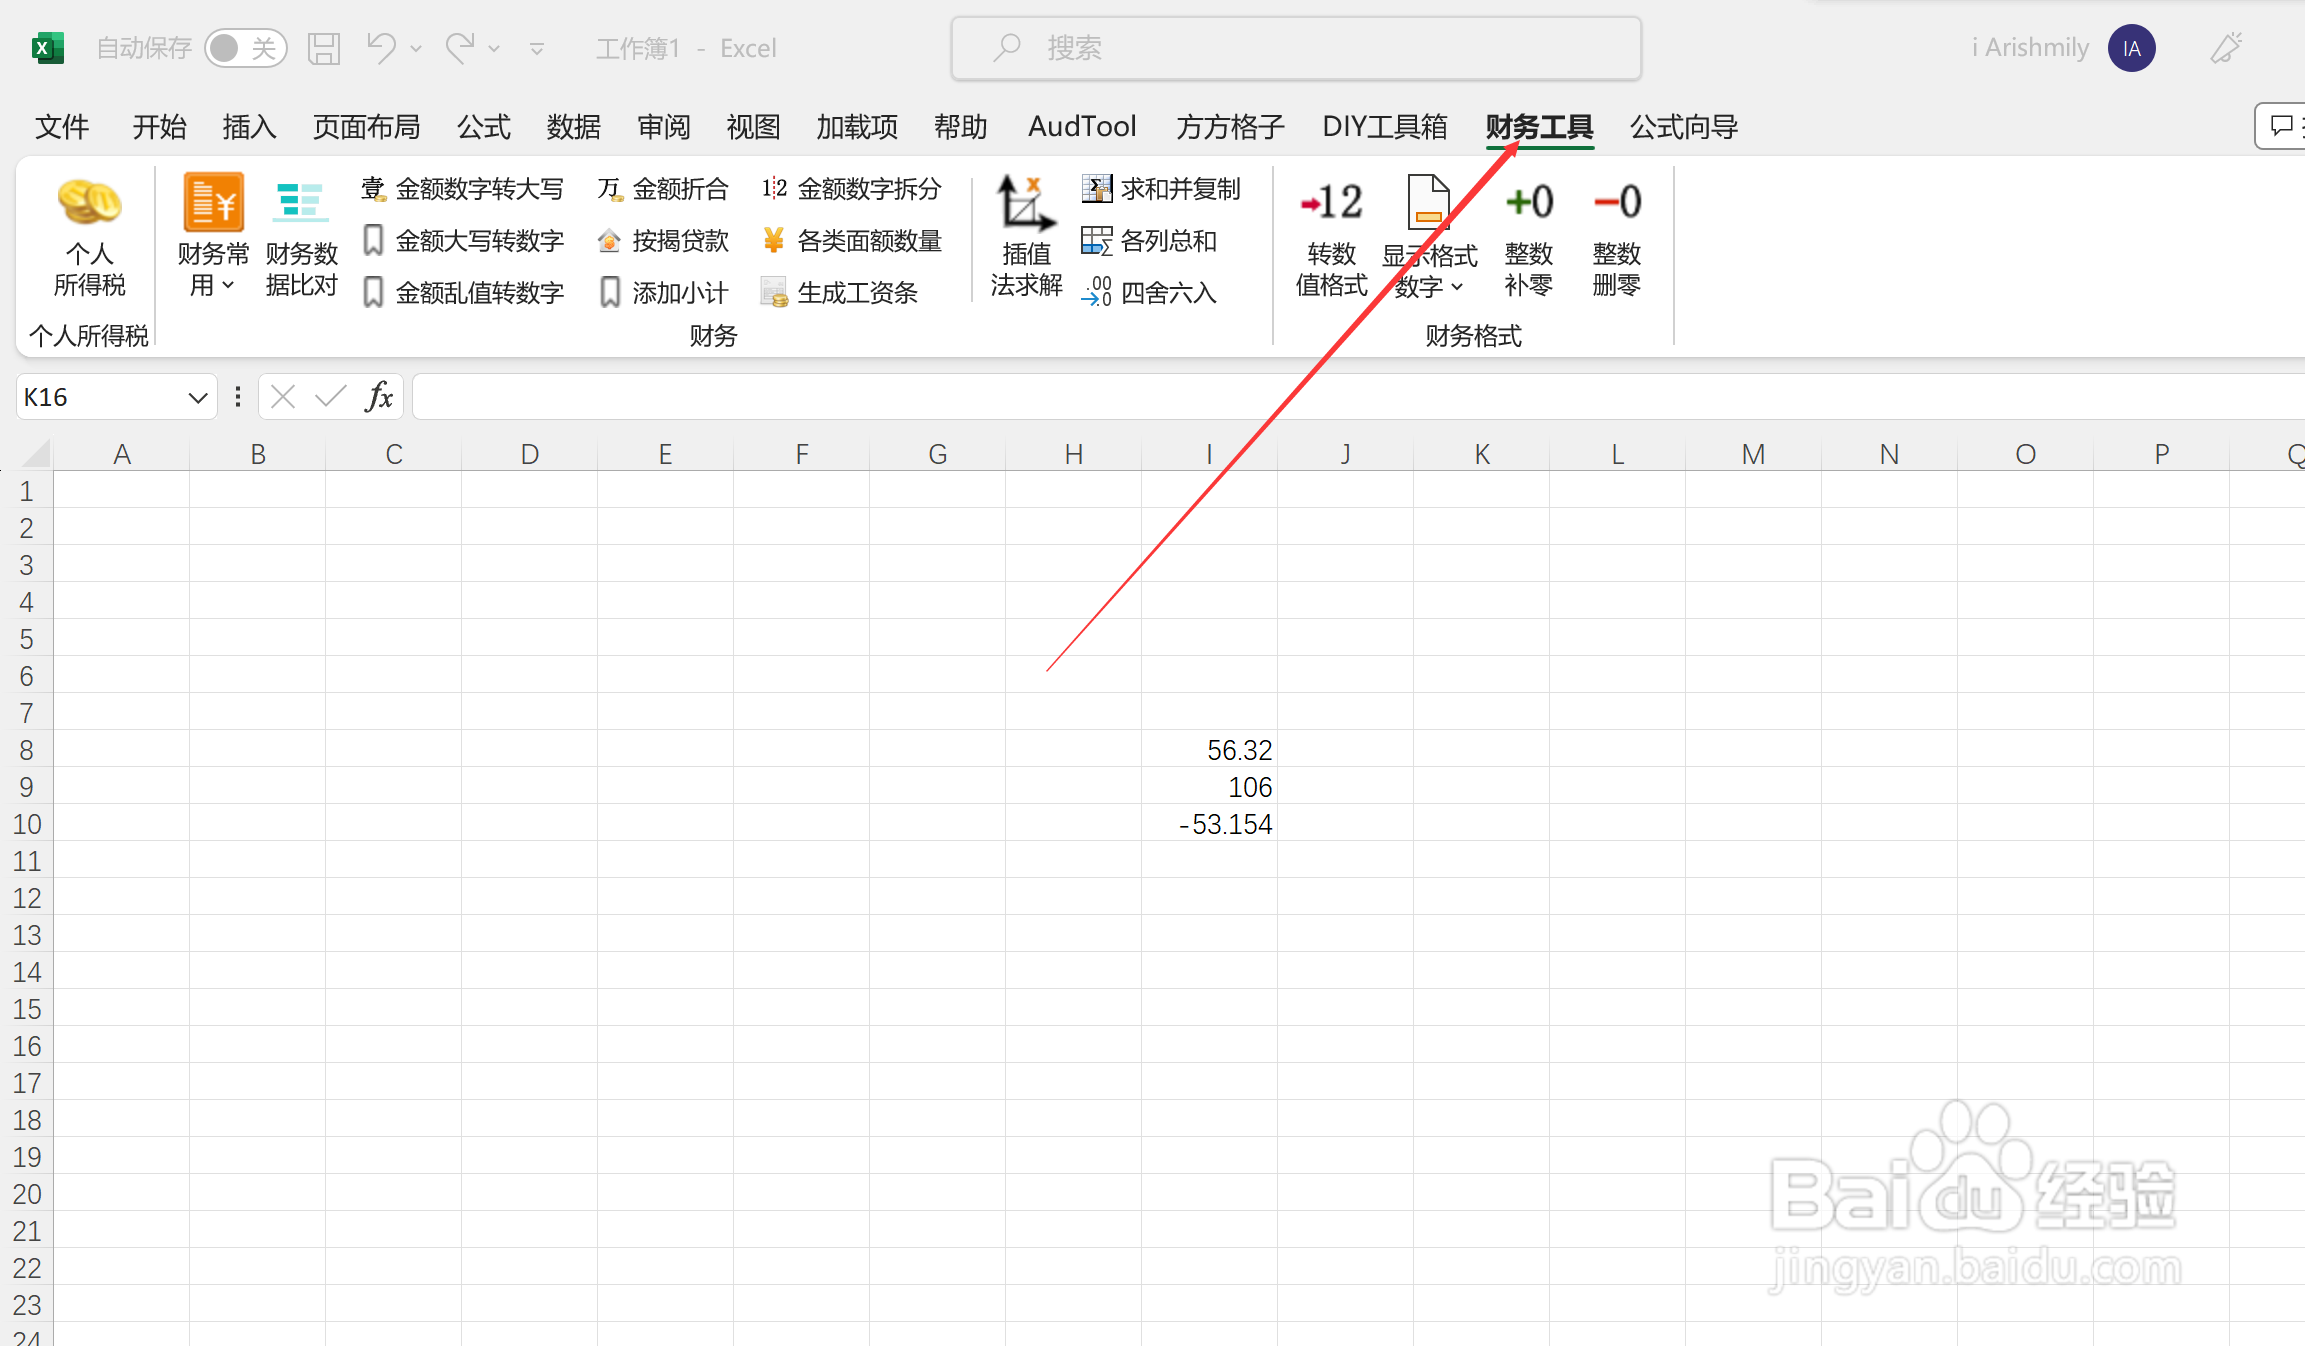2305x1346 pixels.
Task: Click the 添加小计 command
Action: 663,293
